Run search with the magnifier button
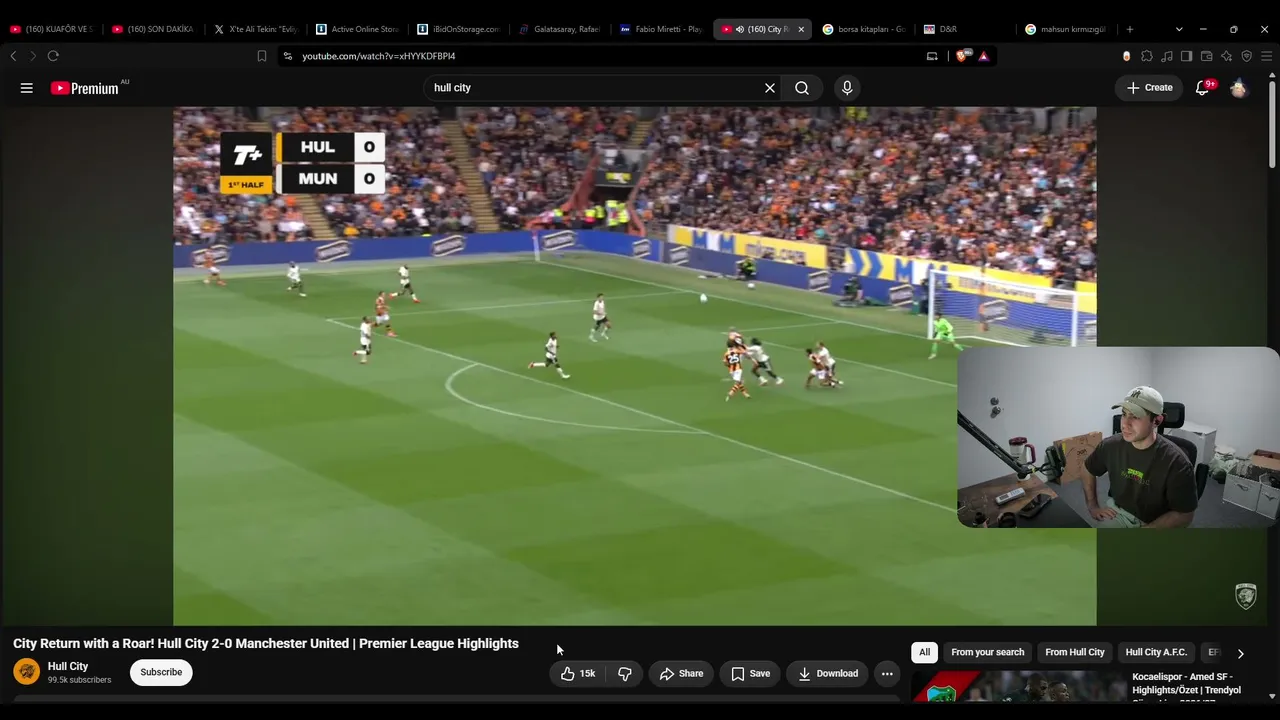The height and width of the screenshot is (720, 1280). pyautogui.click(x=802, y=88)
